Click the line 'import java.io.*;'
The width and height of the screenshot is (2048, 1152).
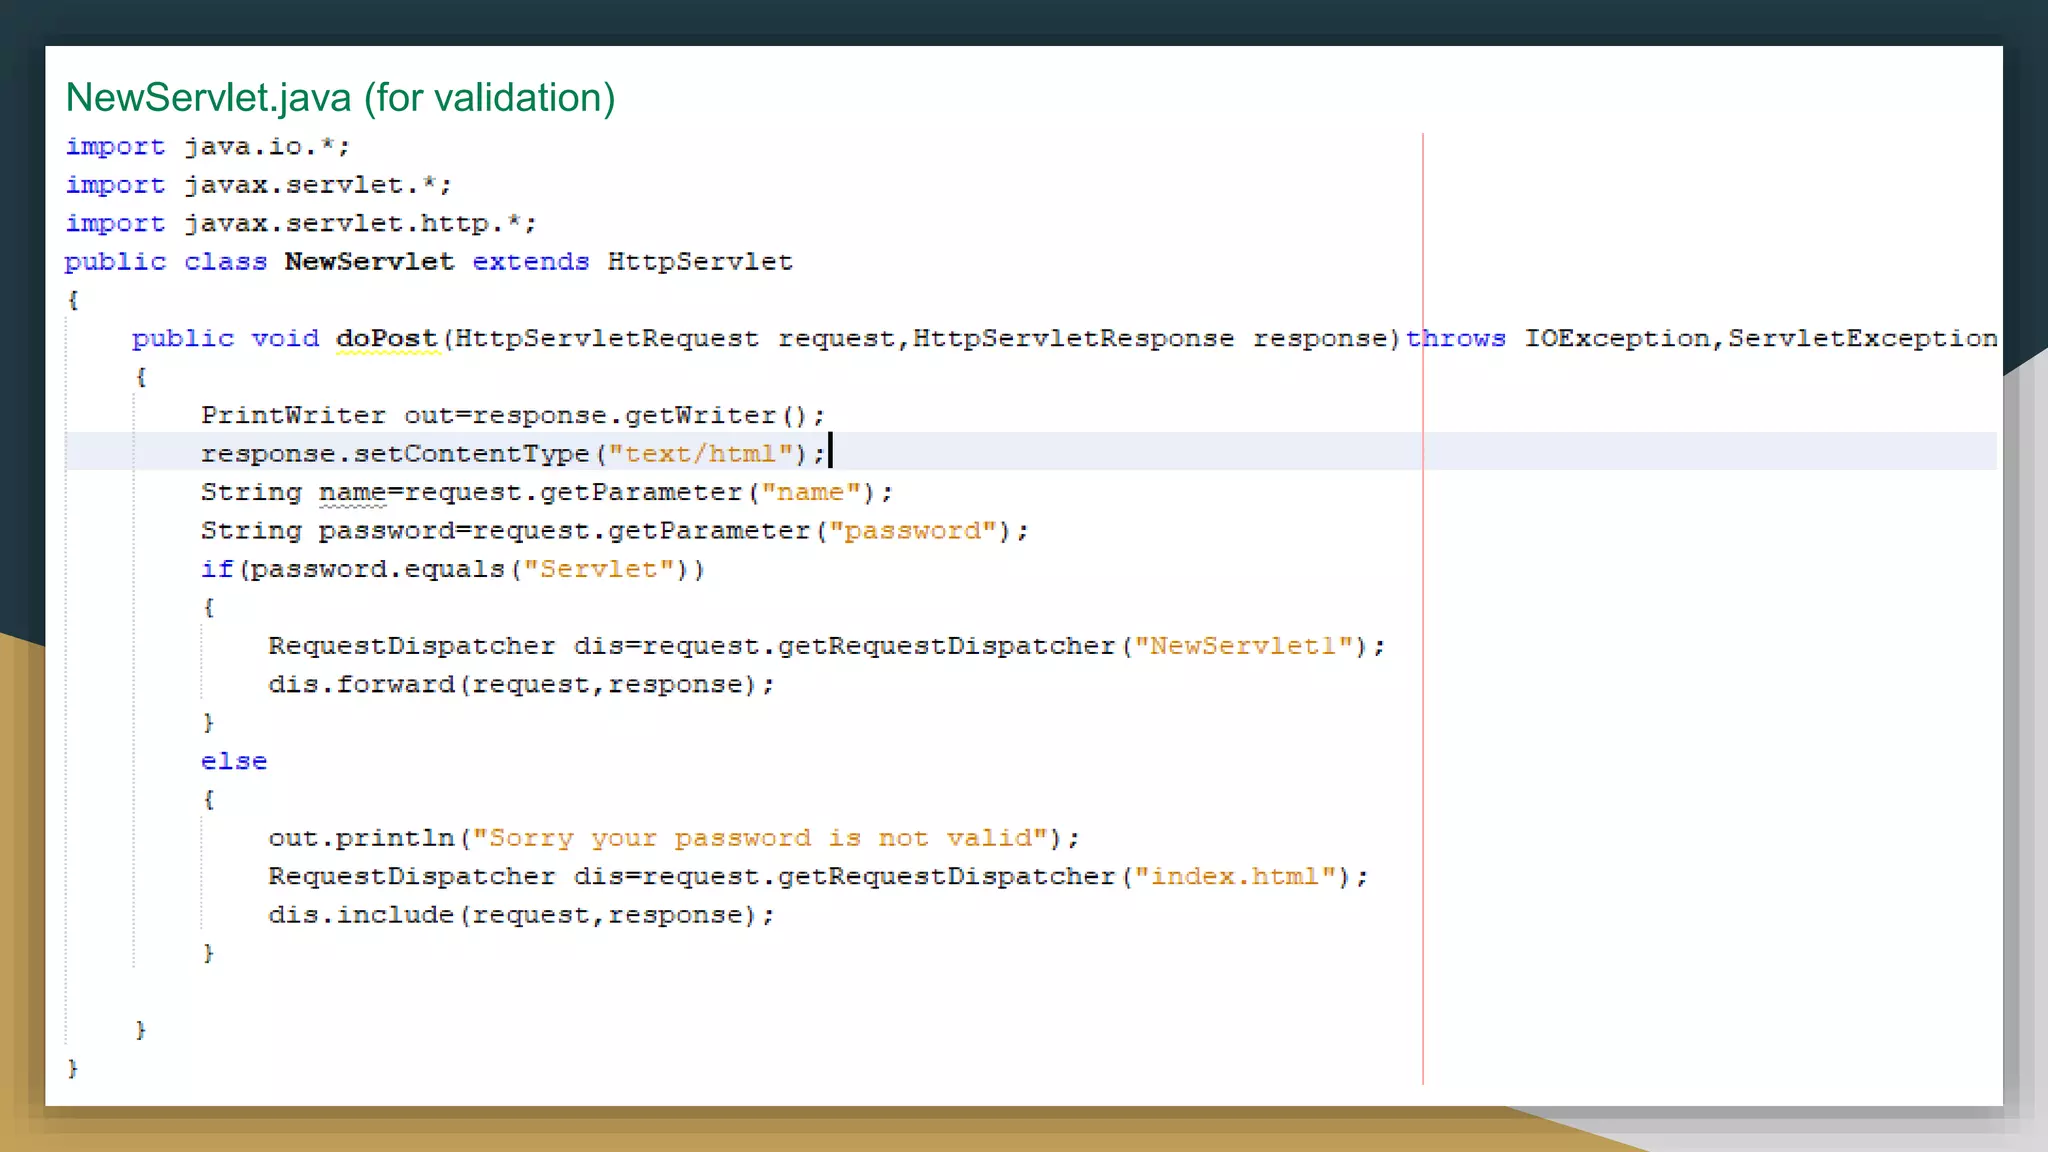pos(208,147)
